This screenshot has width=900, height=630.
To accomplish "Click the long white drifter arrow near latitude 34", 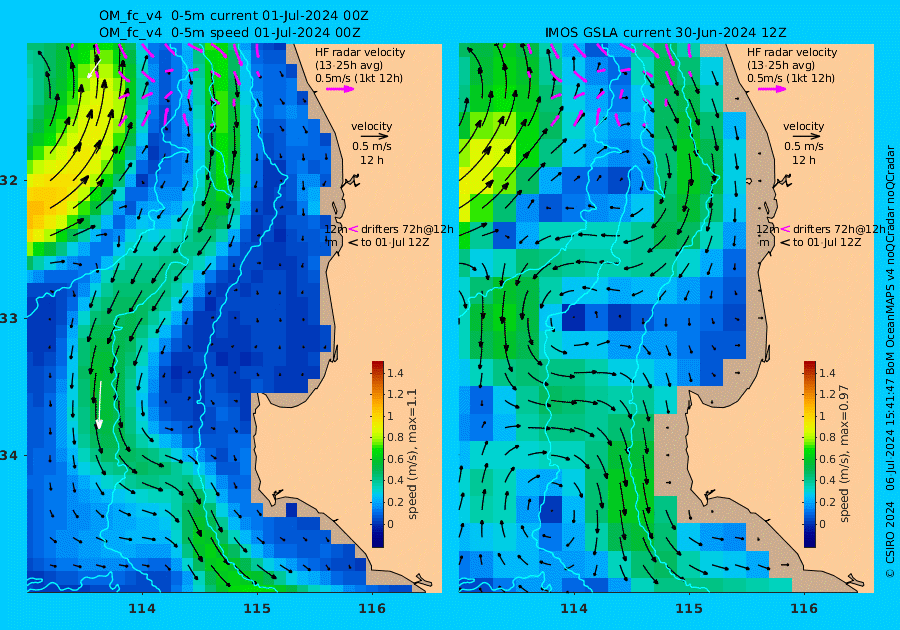I will point(100,405).
